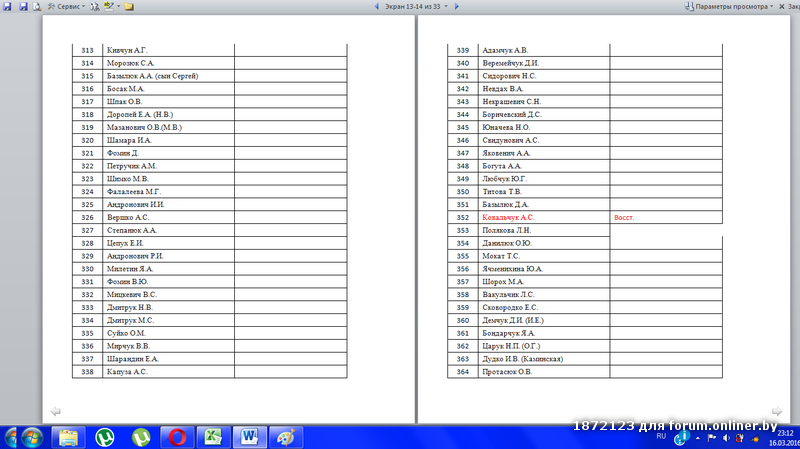The width and height of the screenshot is (800, 449).
Task: Select the name Некрашевич С.Н.
Action: click(512, 102)
